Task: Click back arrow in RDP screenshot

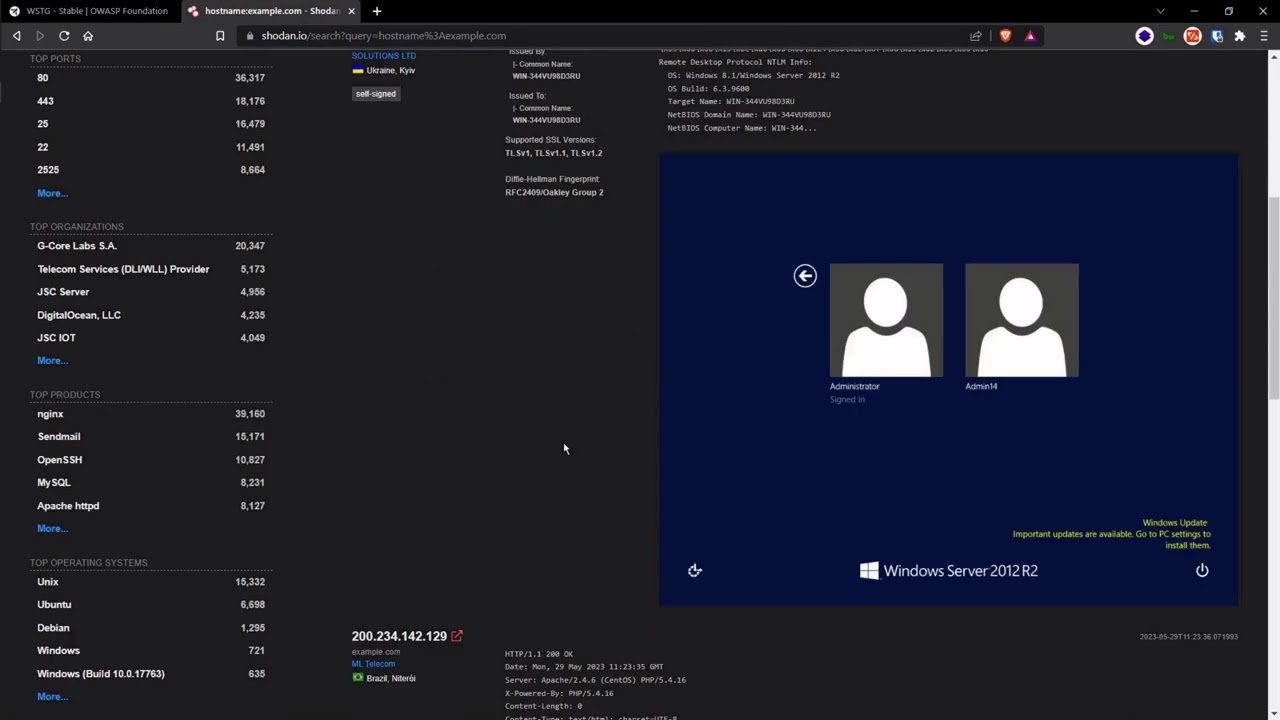Action: point(805,276)
